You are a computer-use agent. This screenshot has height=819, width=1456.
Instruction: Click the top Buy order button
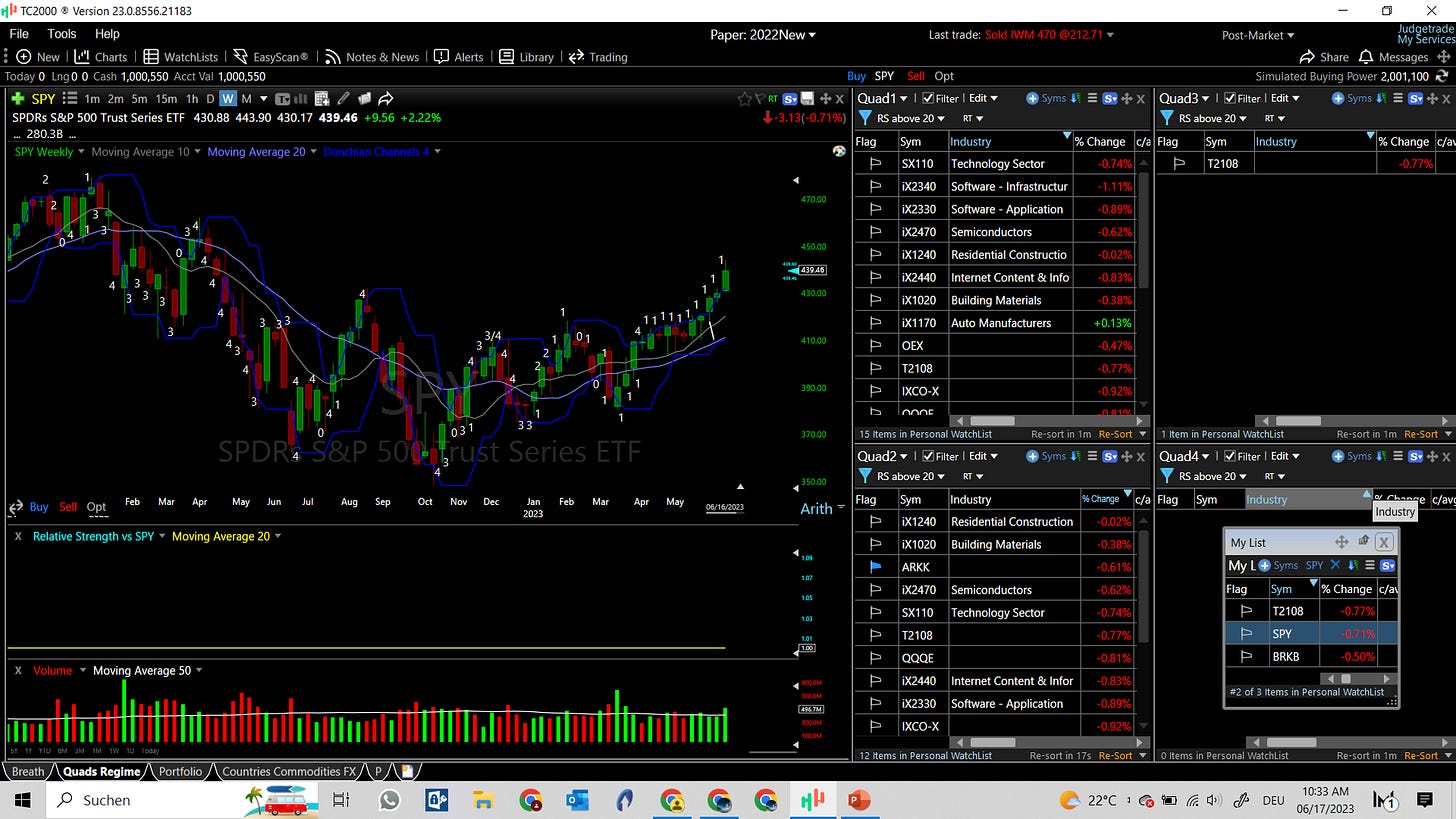pyautogui.click(x=856, y=76)
